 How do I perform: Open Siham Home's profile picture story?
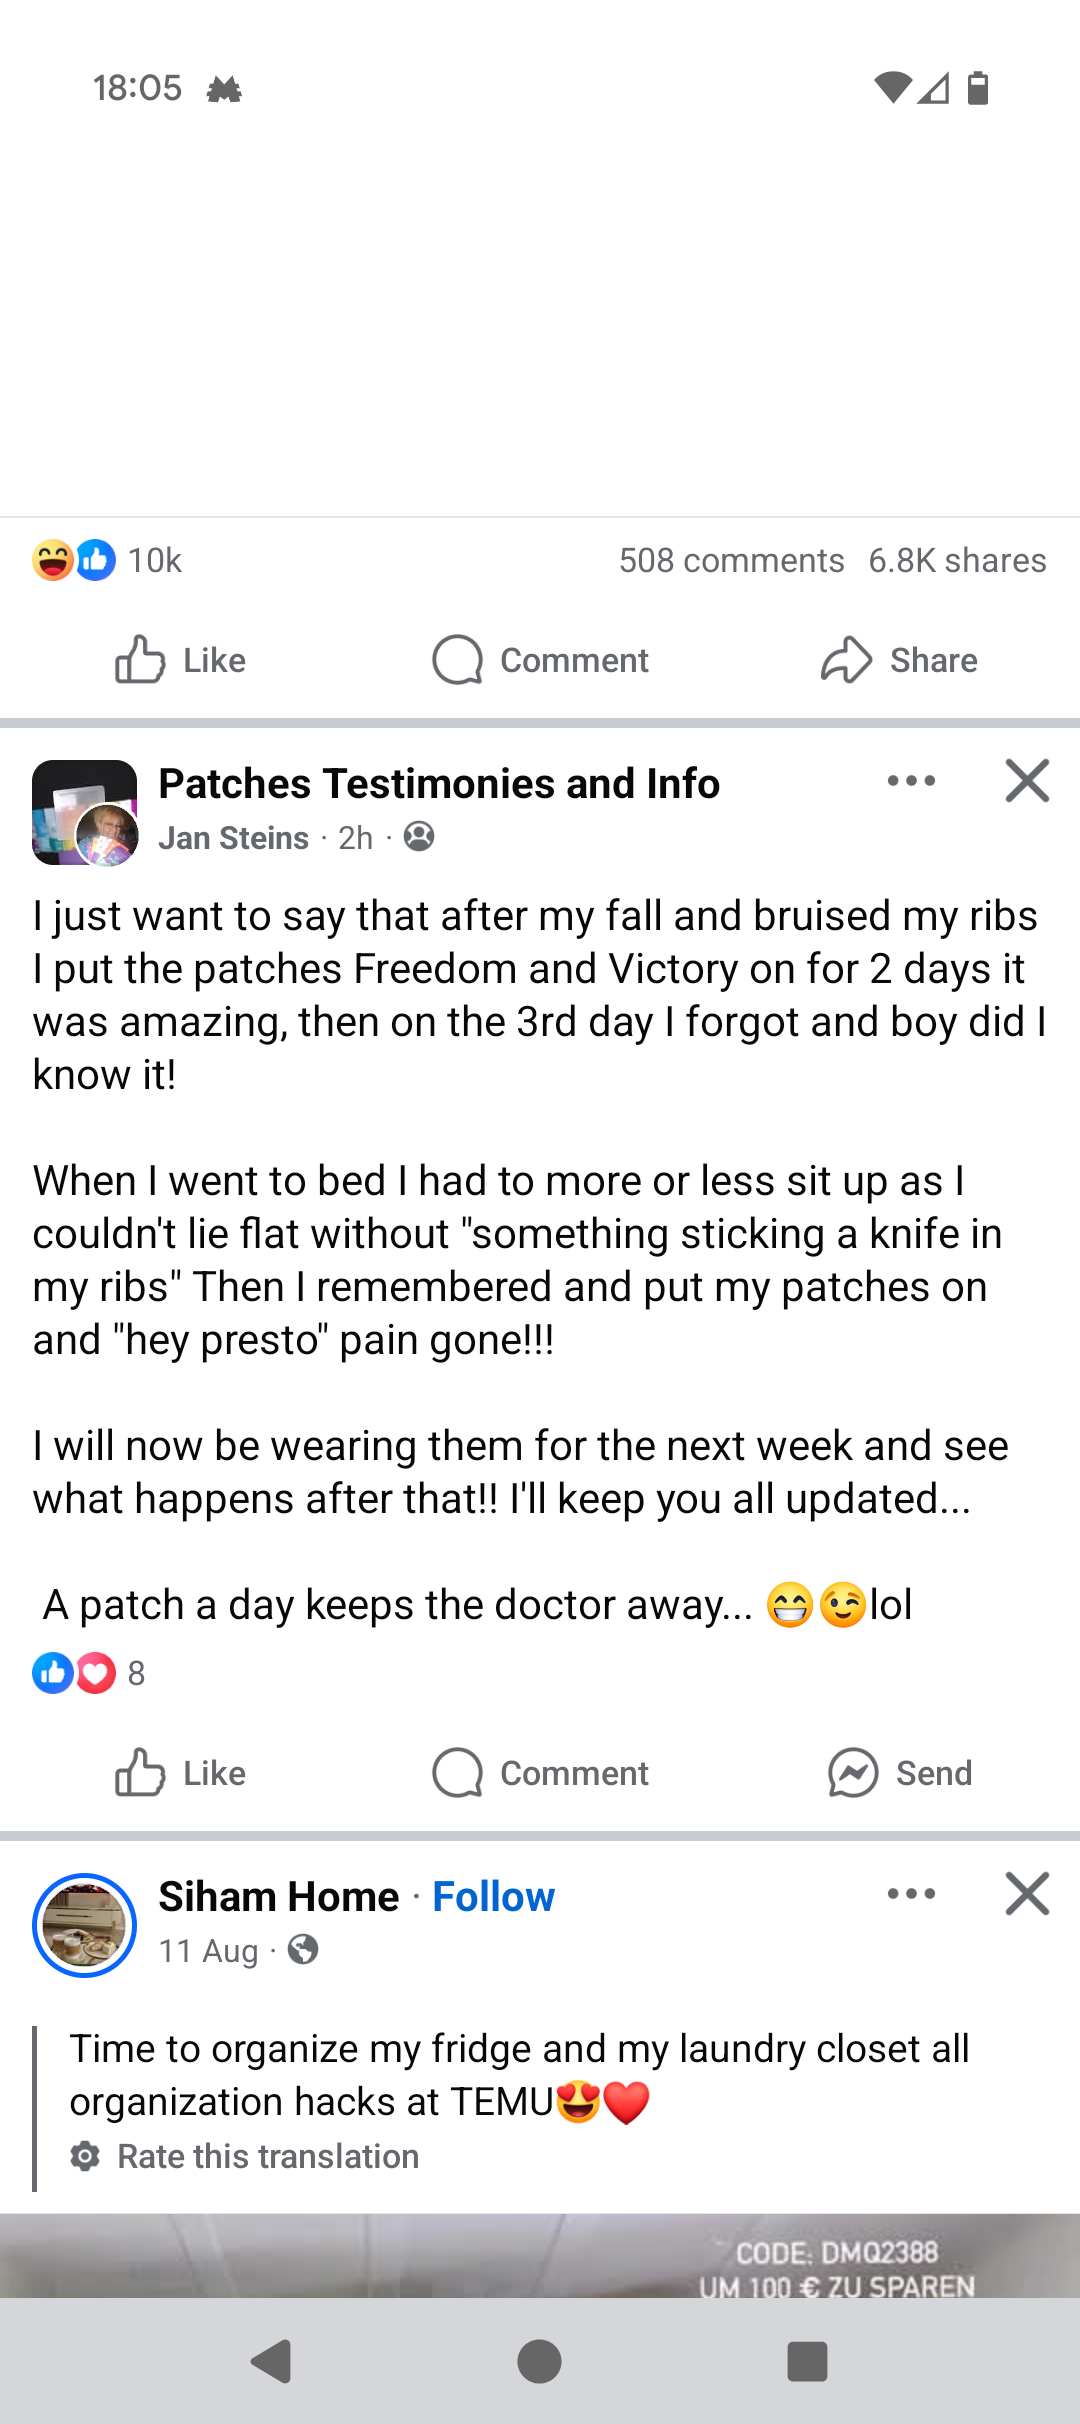point(85,1925)
